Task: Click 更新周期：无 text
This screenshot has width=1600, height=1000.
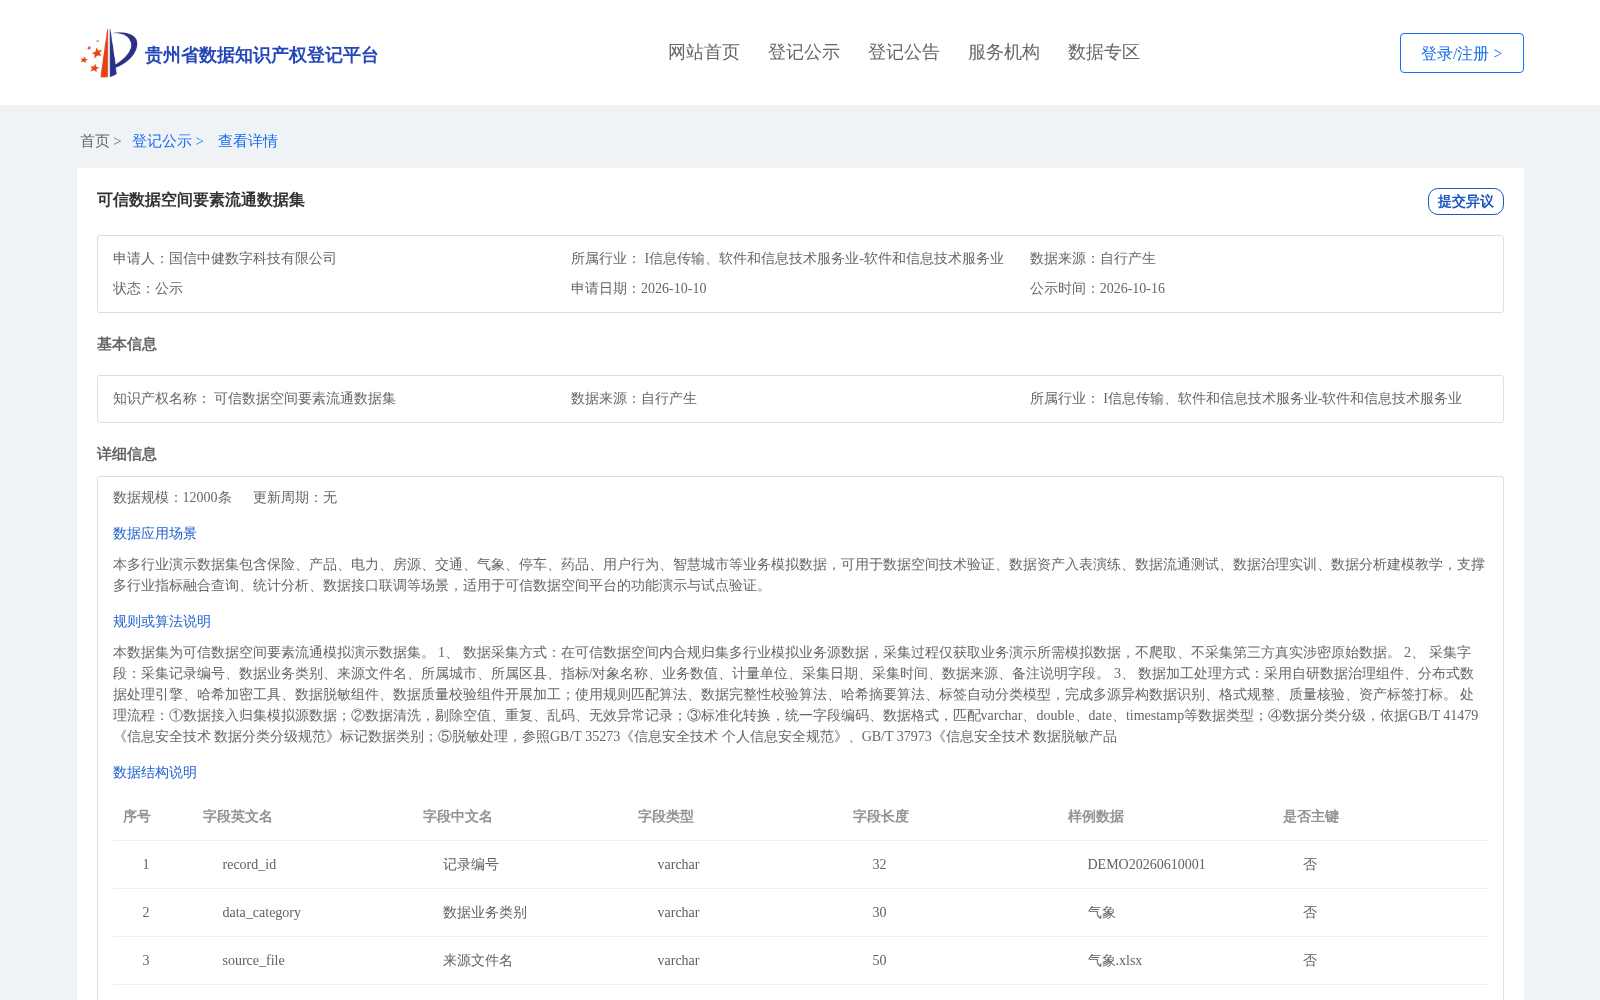Action: 295,497
